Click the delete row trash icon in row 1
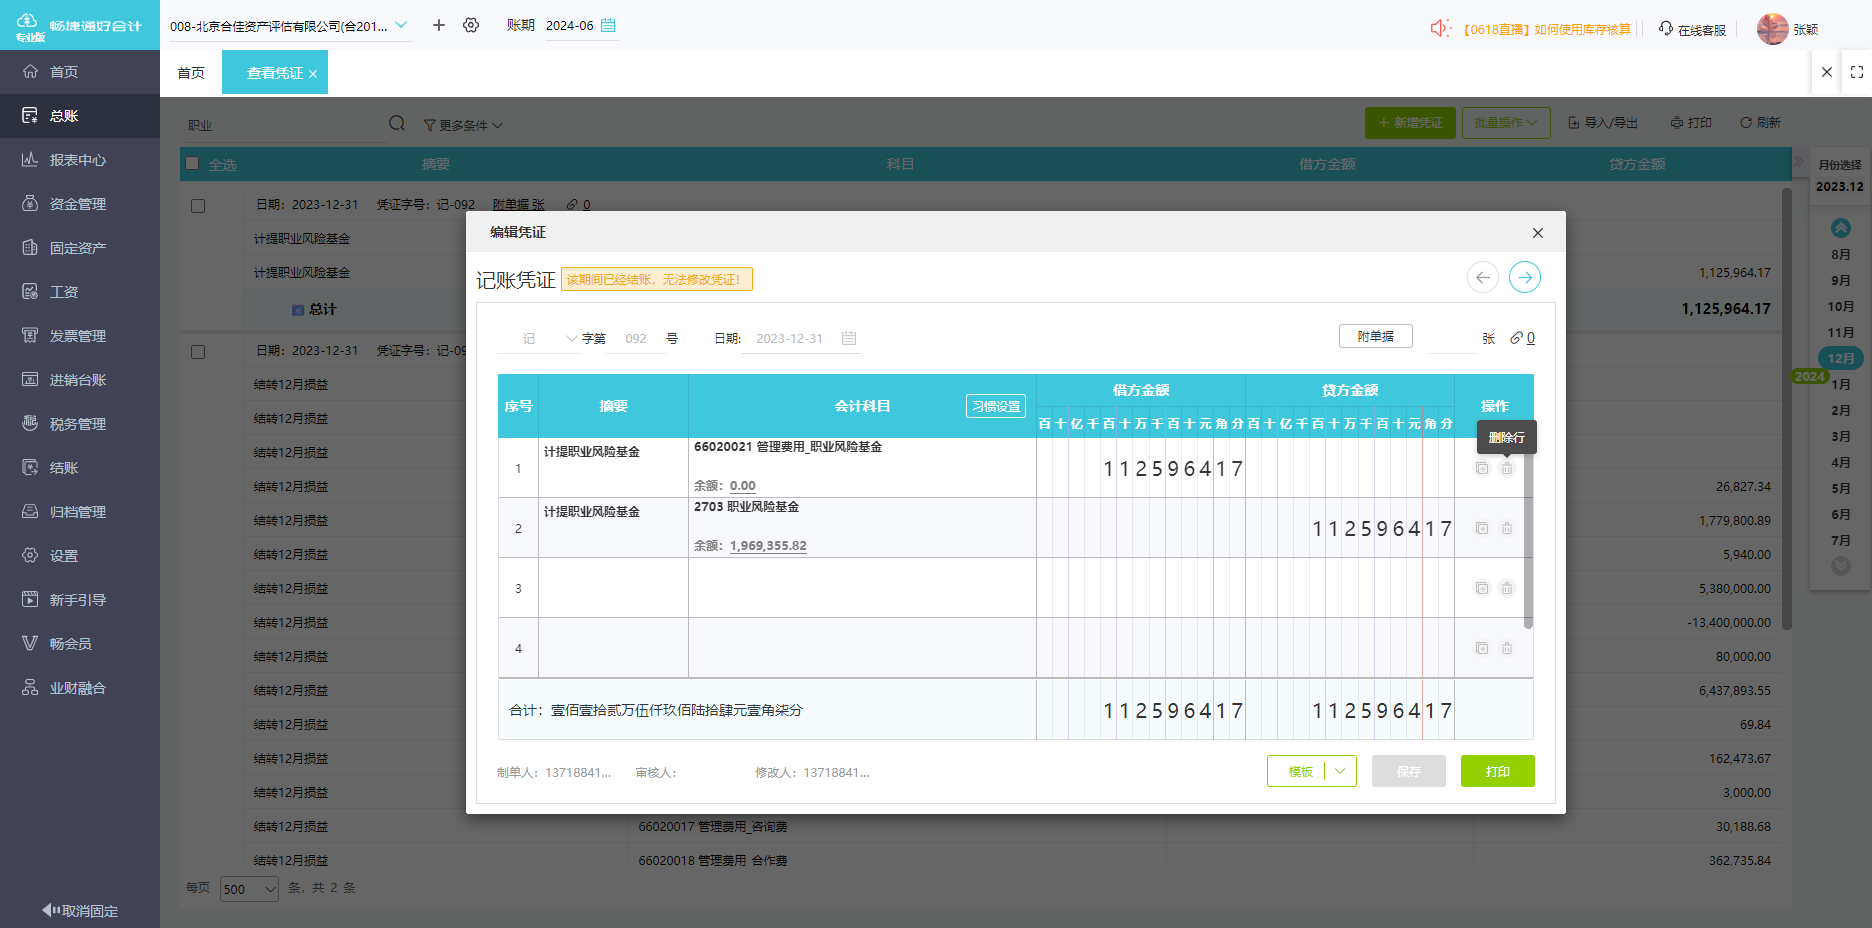Image resolution: width=1872 pixels, height=928 pixels. pyautogui.click(x=1507, y=468)
